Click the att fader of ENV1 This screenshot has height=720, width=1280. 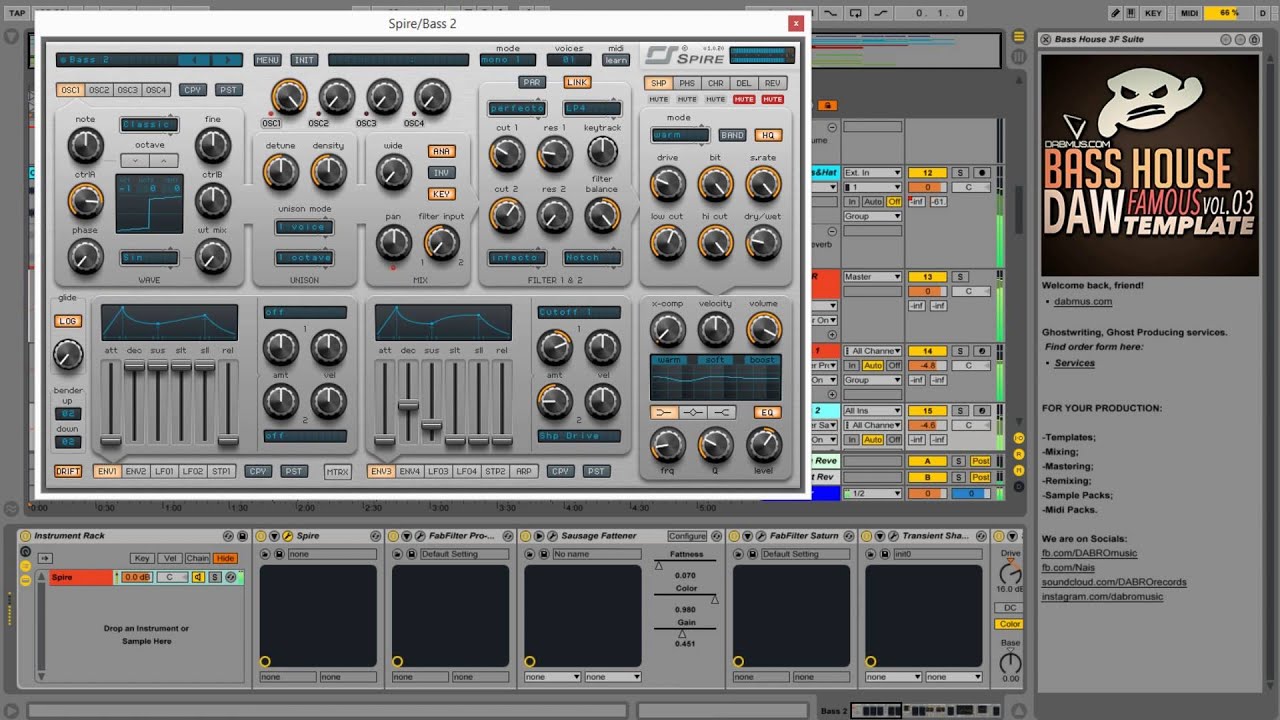coord(110,440)
